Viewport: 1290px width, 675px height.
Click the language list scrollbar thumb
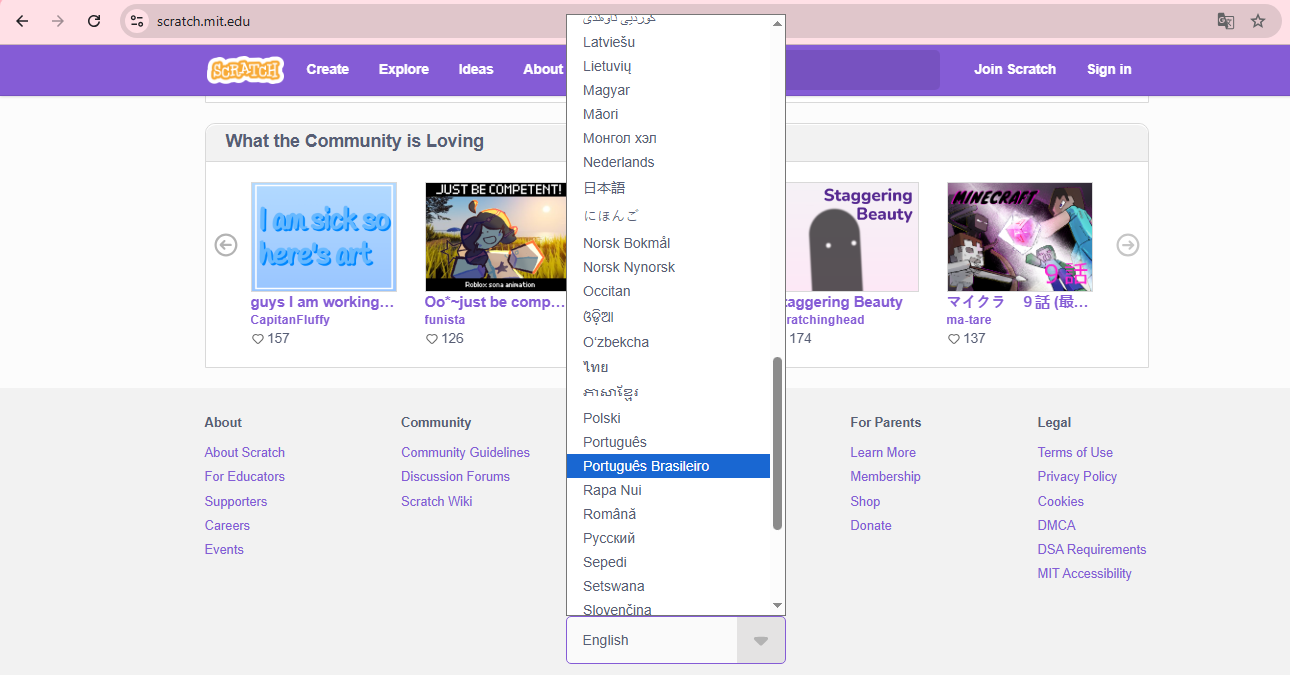point(777,443)
